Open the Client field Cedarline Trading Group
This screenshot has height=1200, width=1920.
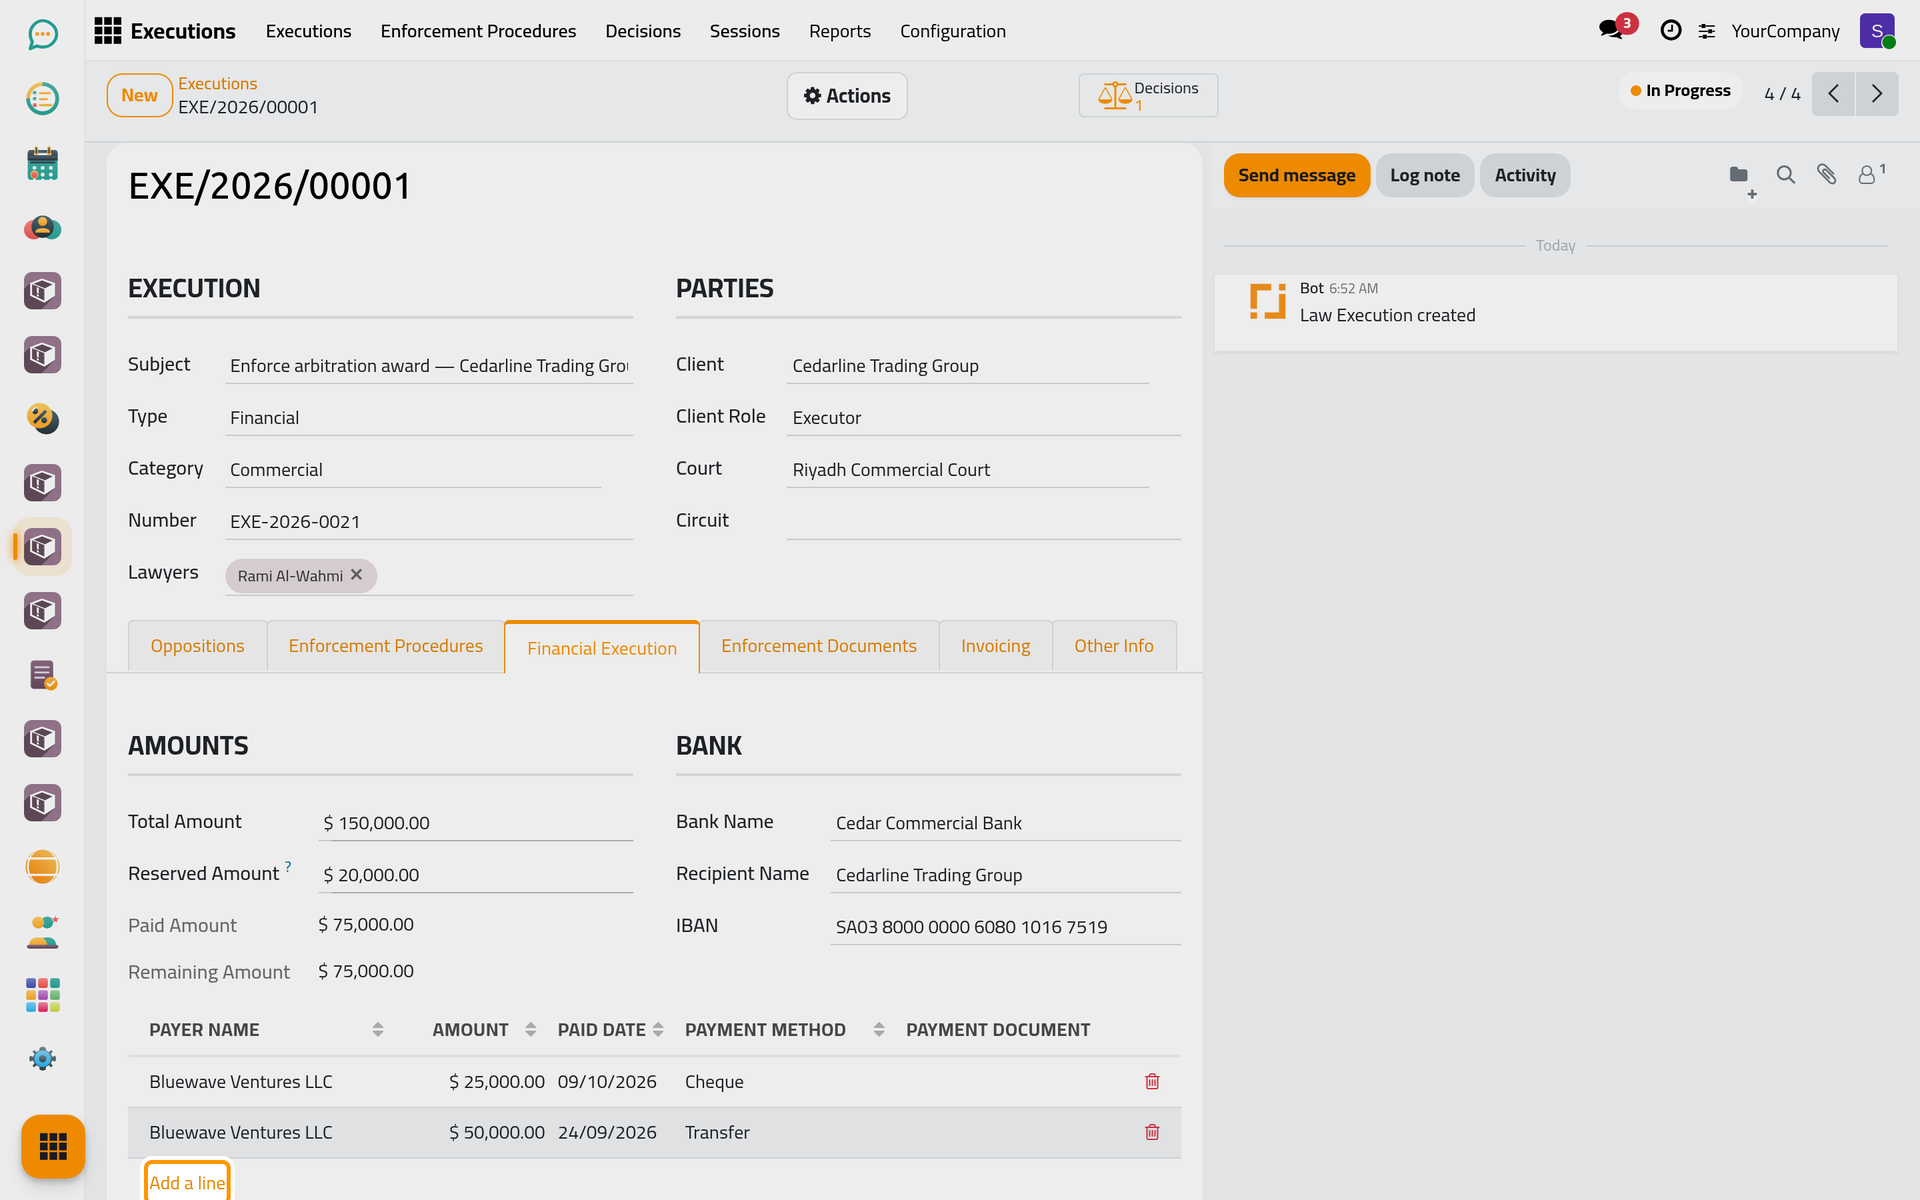point(967,366)
